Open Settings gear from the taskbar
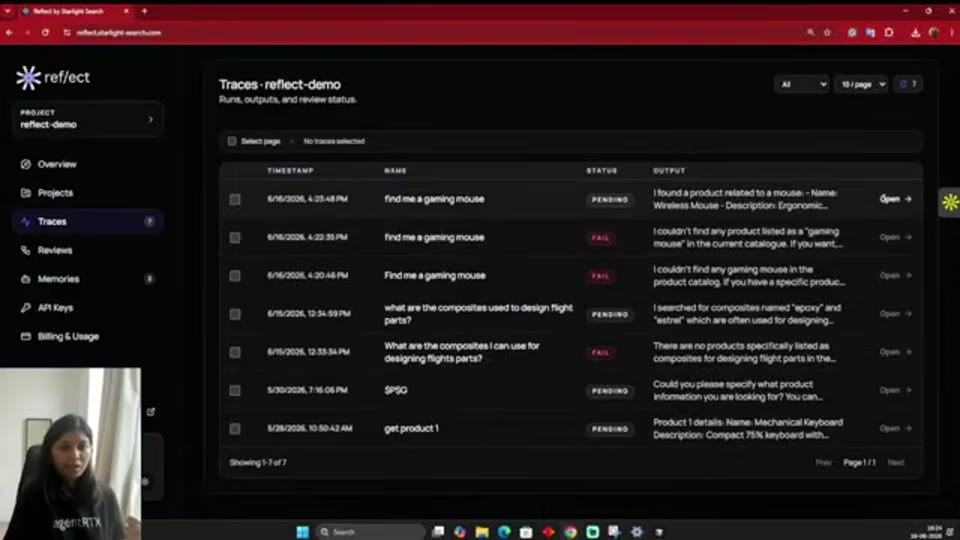Viewport: 960px width, 540px height. (637, 531)
